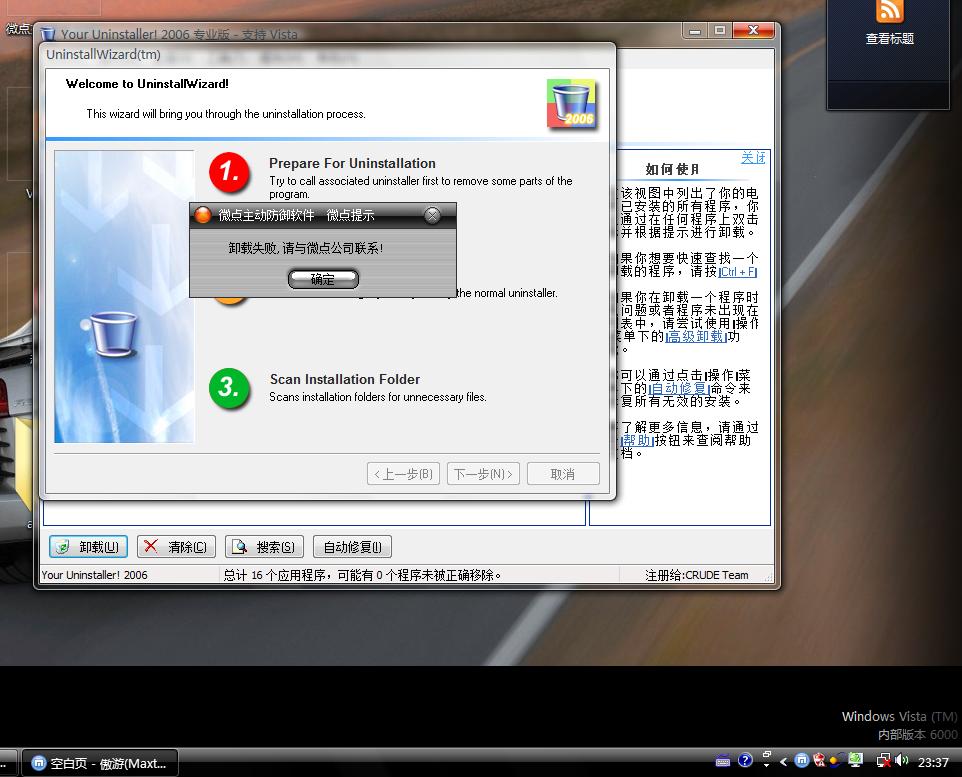Click the Maxthon icon in the system tray
Image resolution: width=962 pixels, height=777 pixels.
click(801, 761)
